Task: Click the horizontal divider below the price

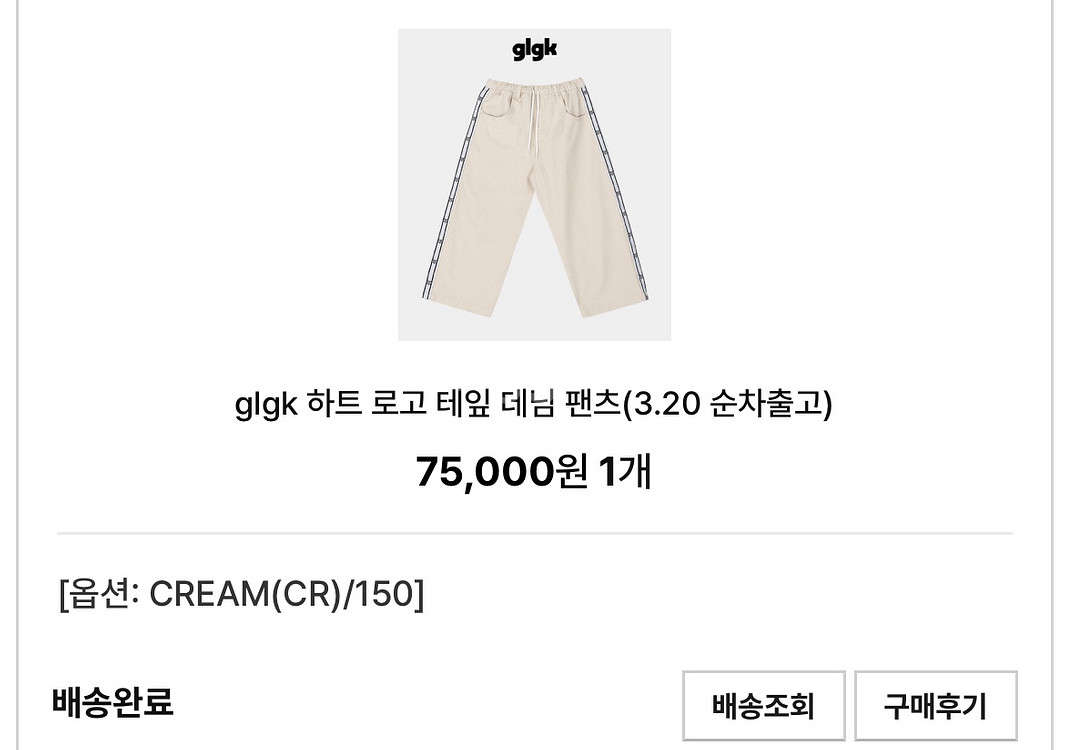Action: tap(534, 532)
